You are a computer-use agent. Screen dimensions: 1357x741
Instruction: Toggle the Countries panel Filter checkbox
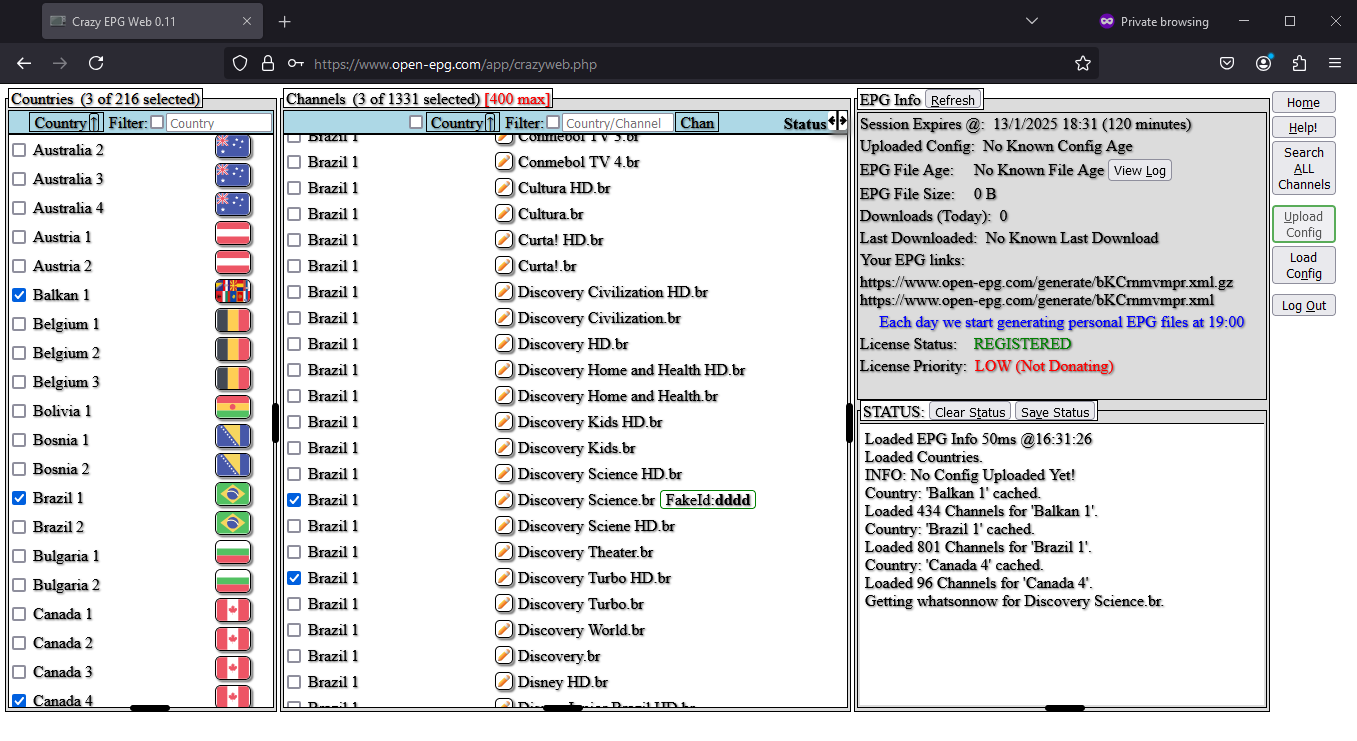[157, 122]
